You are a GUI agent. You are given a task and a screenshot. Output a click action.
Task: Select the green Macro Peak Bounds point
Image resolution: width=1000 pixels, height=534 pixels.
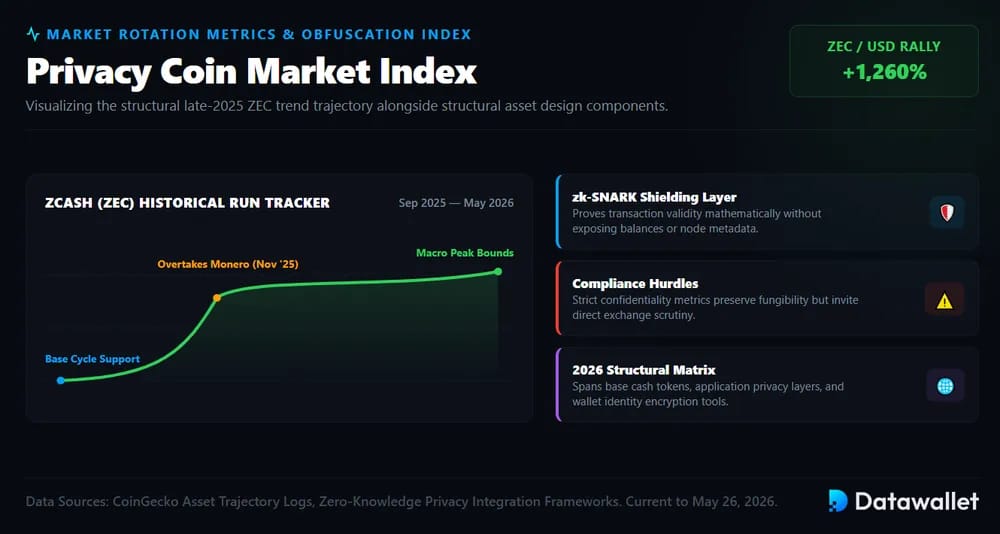click(x=498, y=272)
